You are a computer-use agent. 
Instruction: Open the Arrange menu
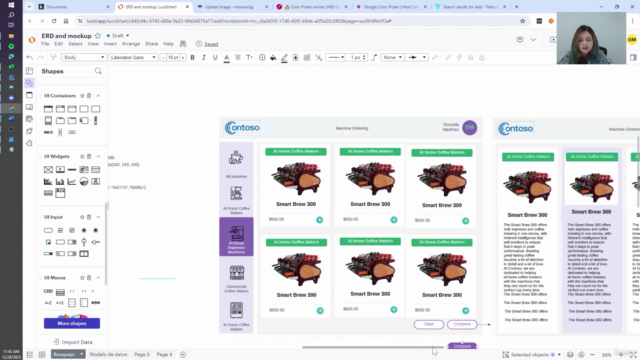[131, 44]
